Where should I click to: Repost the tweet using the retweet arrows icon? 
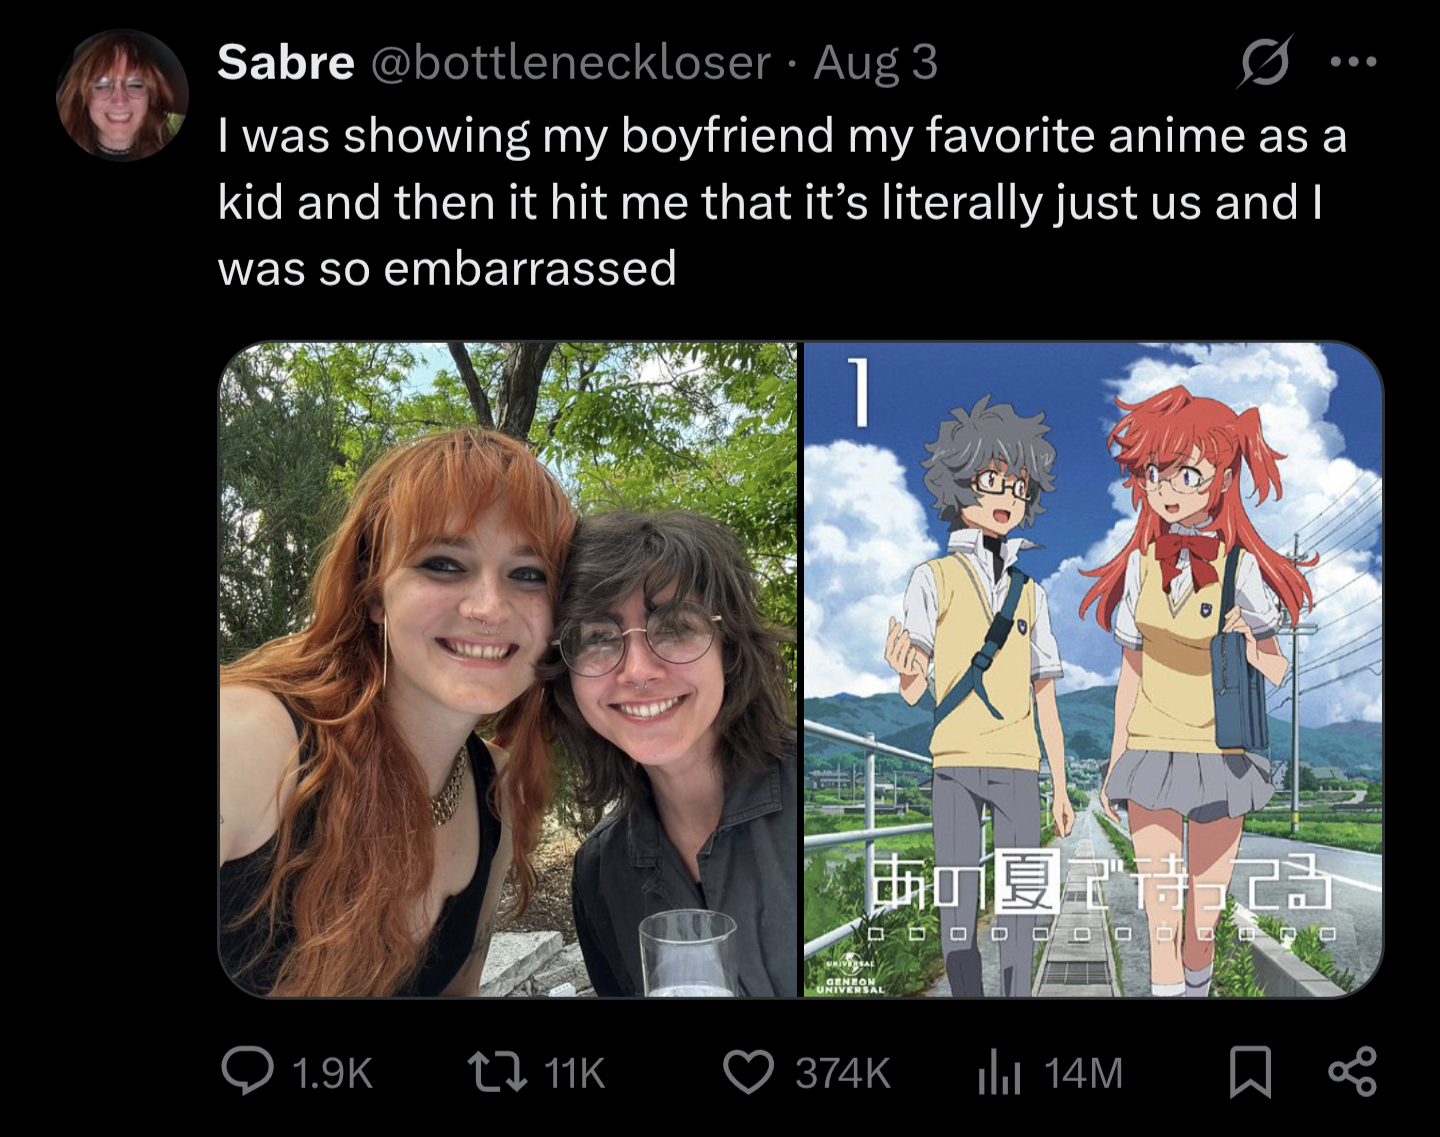(497, 1072)
